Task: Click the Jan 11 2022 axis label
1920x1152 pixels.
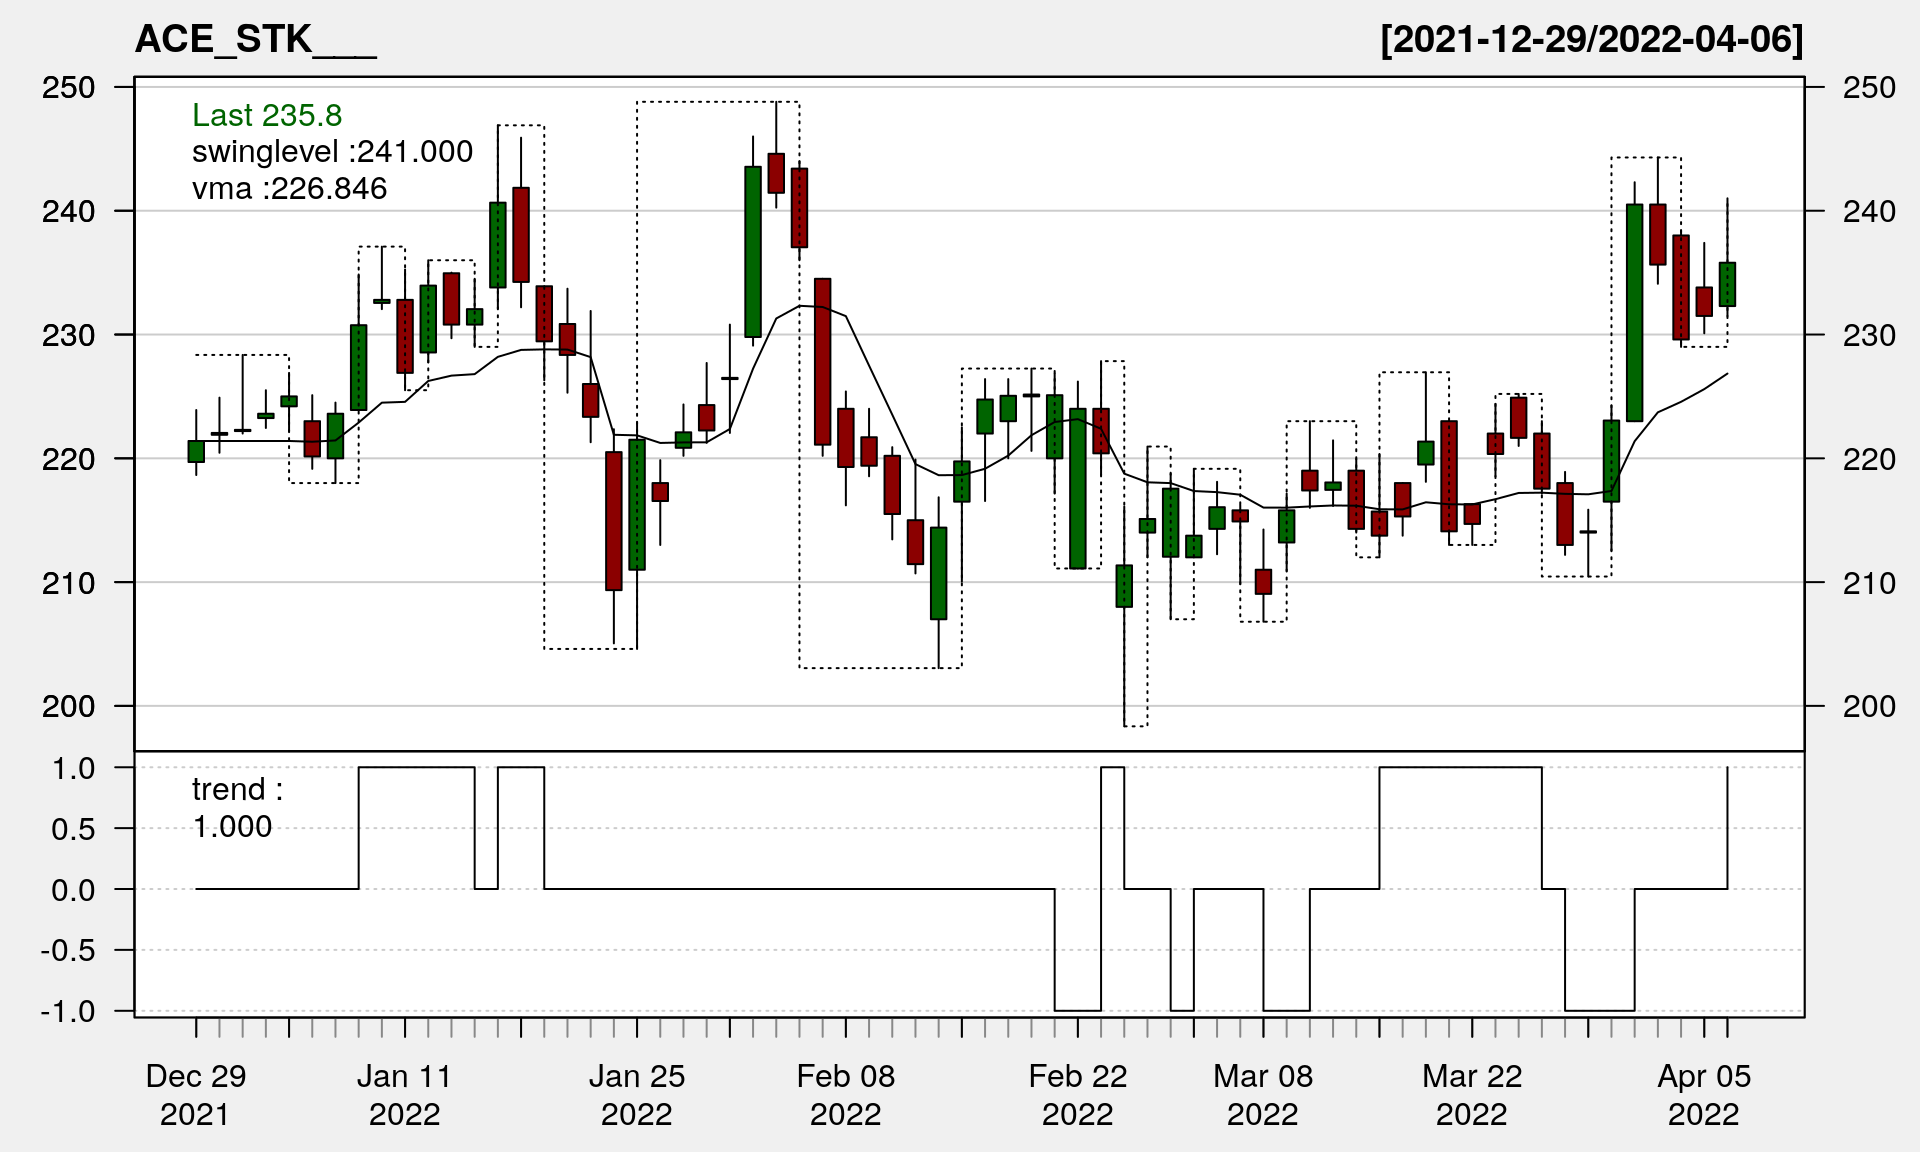Action: click(404, 1094)
